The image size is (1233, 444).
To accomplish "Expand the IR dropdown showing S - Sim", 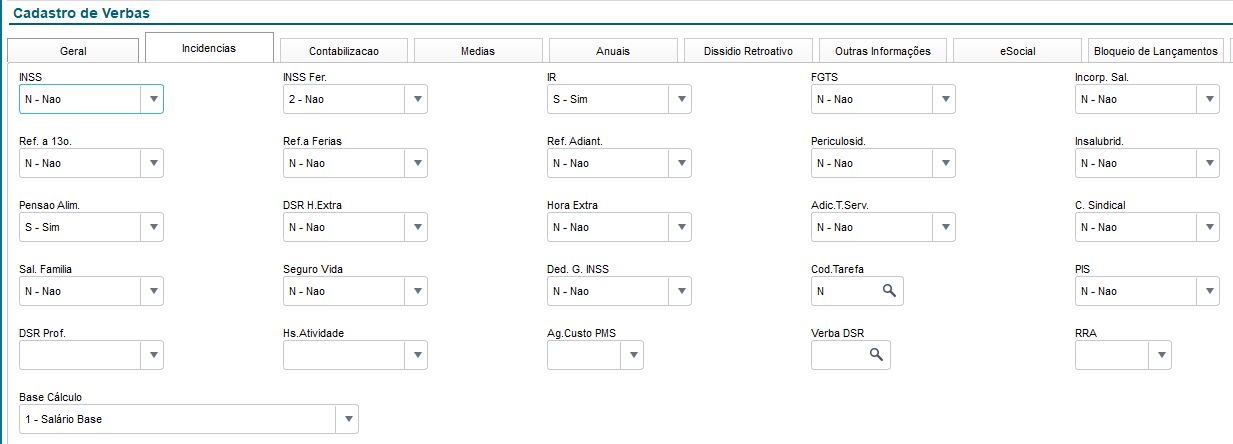I will tap(680, 99).
